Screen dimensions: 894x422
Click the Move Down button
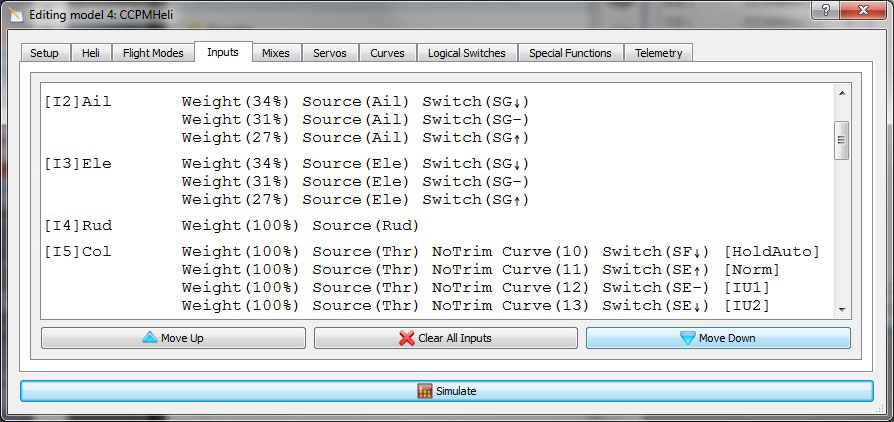coord(718,338)
